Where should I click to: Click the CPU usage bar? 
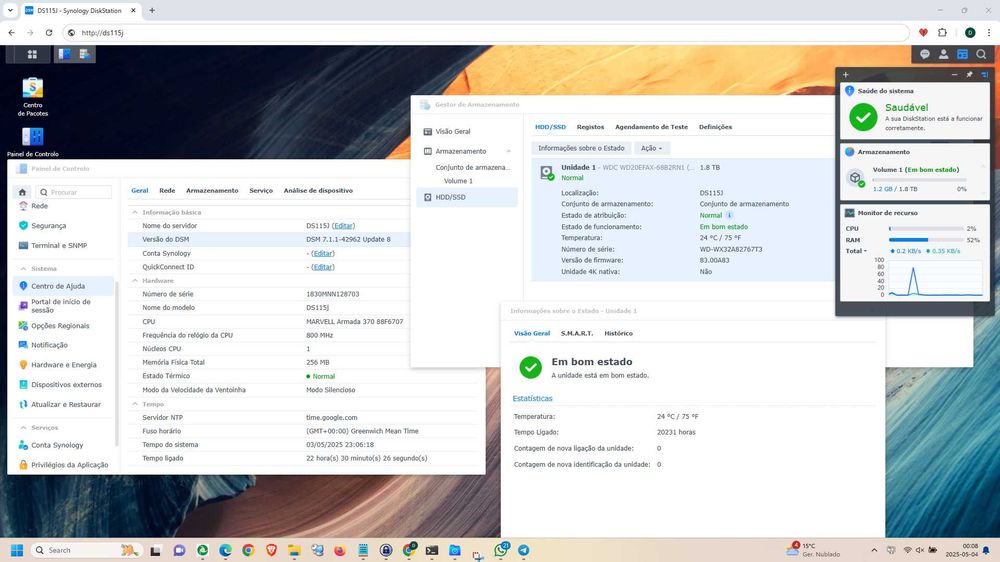(926, 228)
